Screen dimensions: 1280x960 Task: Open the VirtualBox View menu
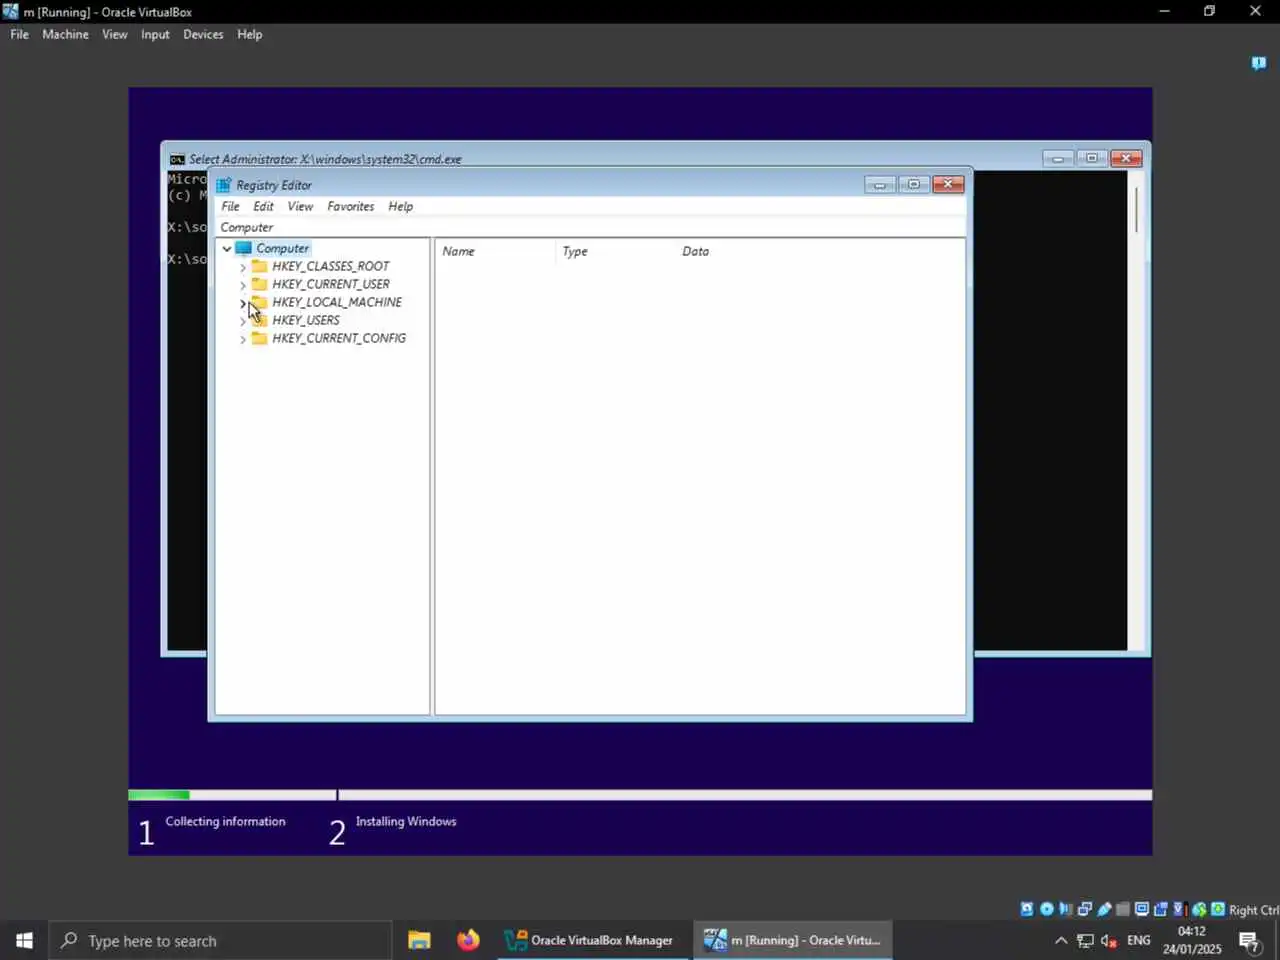coord(114,34)
